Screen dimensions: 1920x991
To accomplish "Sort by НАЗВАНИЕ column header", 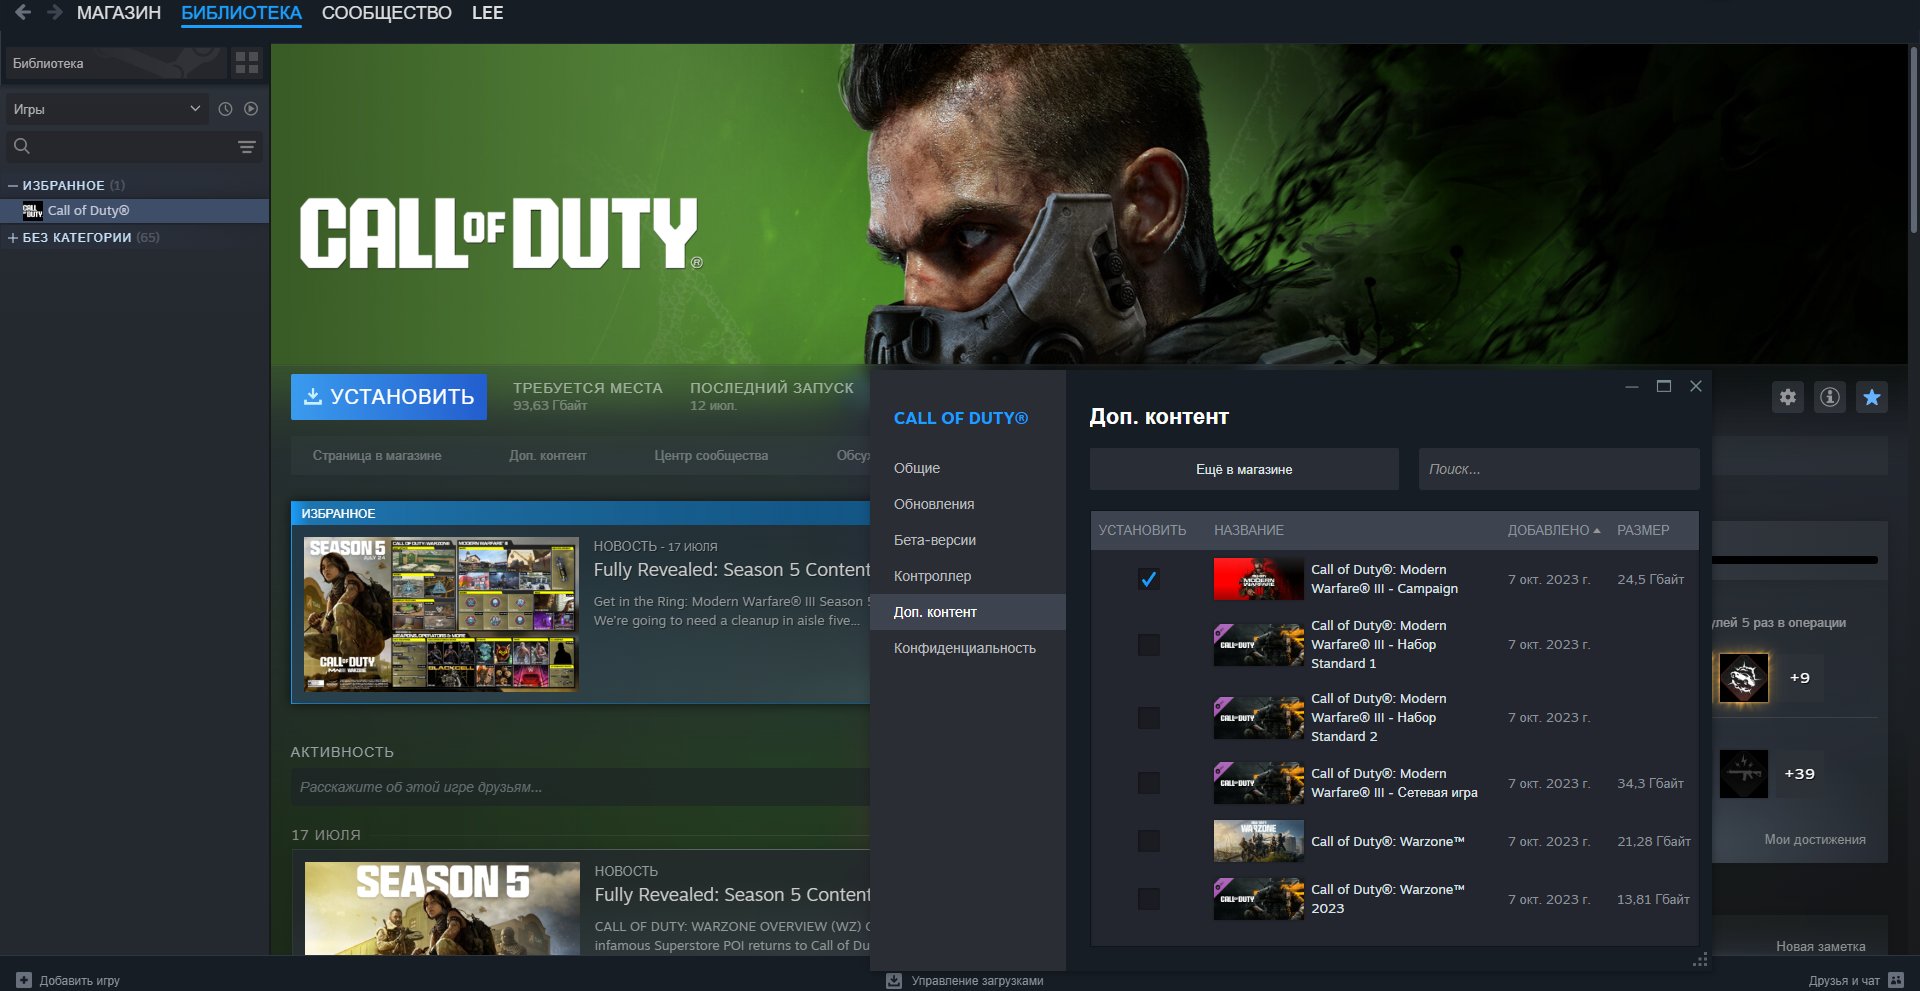I will click(x=1249, y=530).
